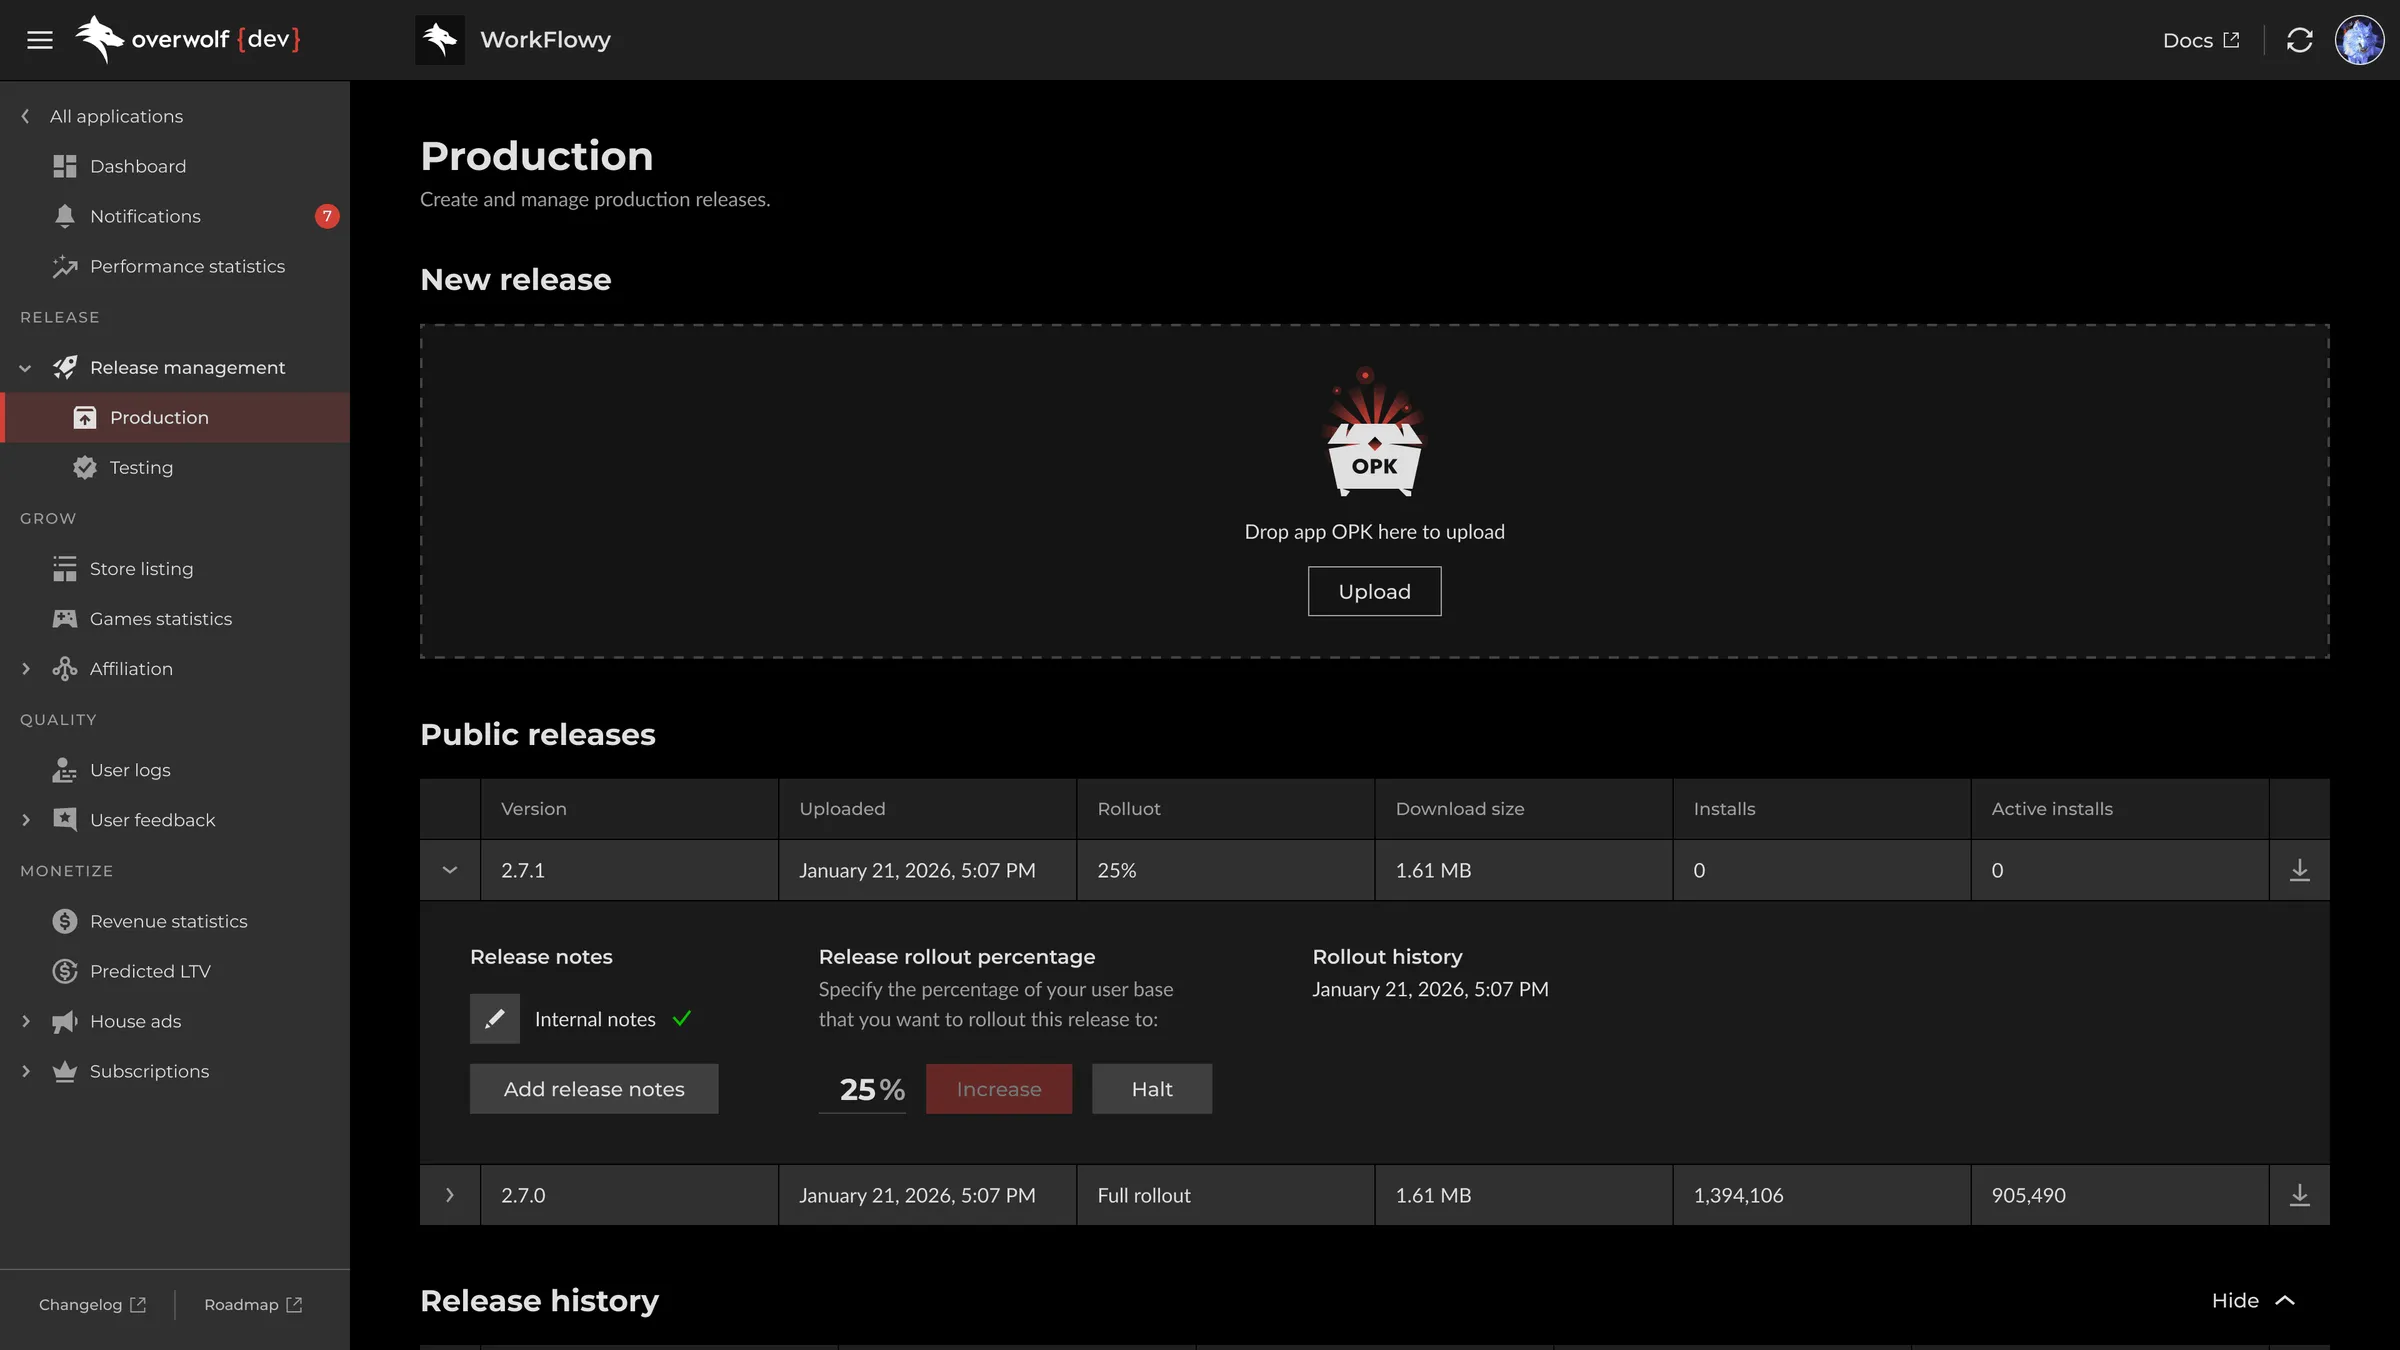
Task: Click the WorkFlowy app icon
Action: pyautogui.click(x=440, y=40)
